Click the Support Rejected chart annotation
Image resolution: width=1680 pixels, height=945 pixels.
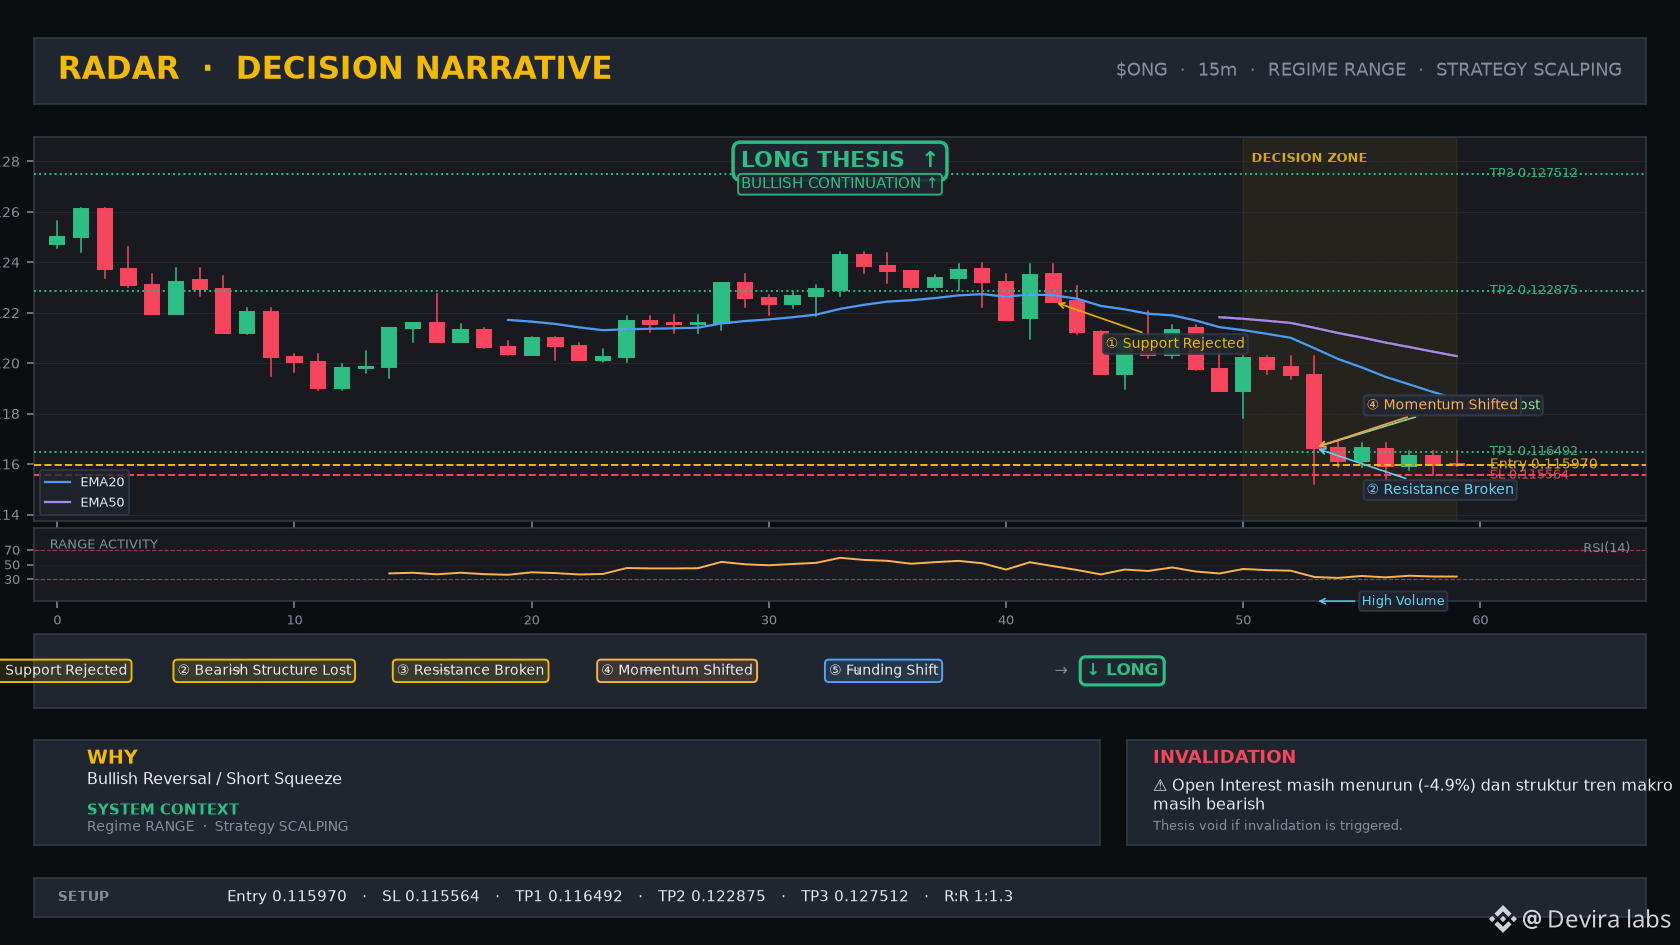[1175, 343]
